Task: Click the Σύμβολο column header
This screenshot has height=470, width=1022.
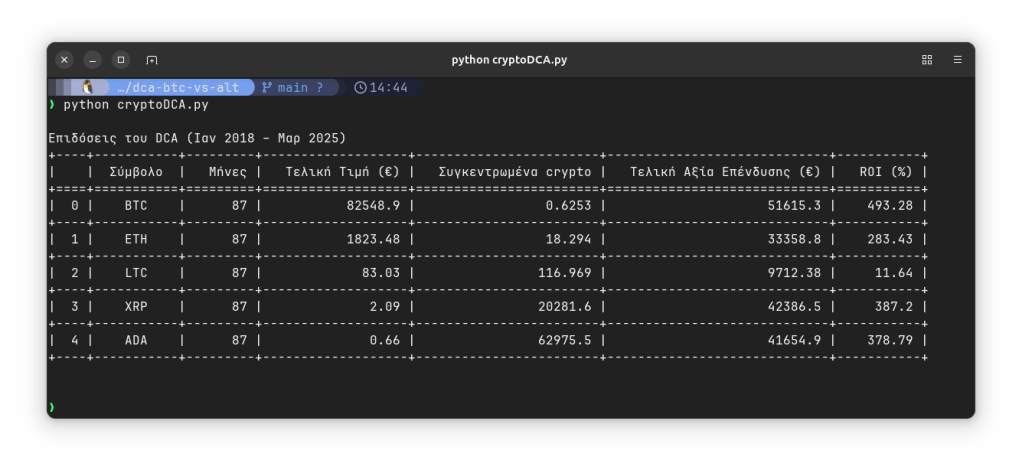Action: [x=135, y=172]
